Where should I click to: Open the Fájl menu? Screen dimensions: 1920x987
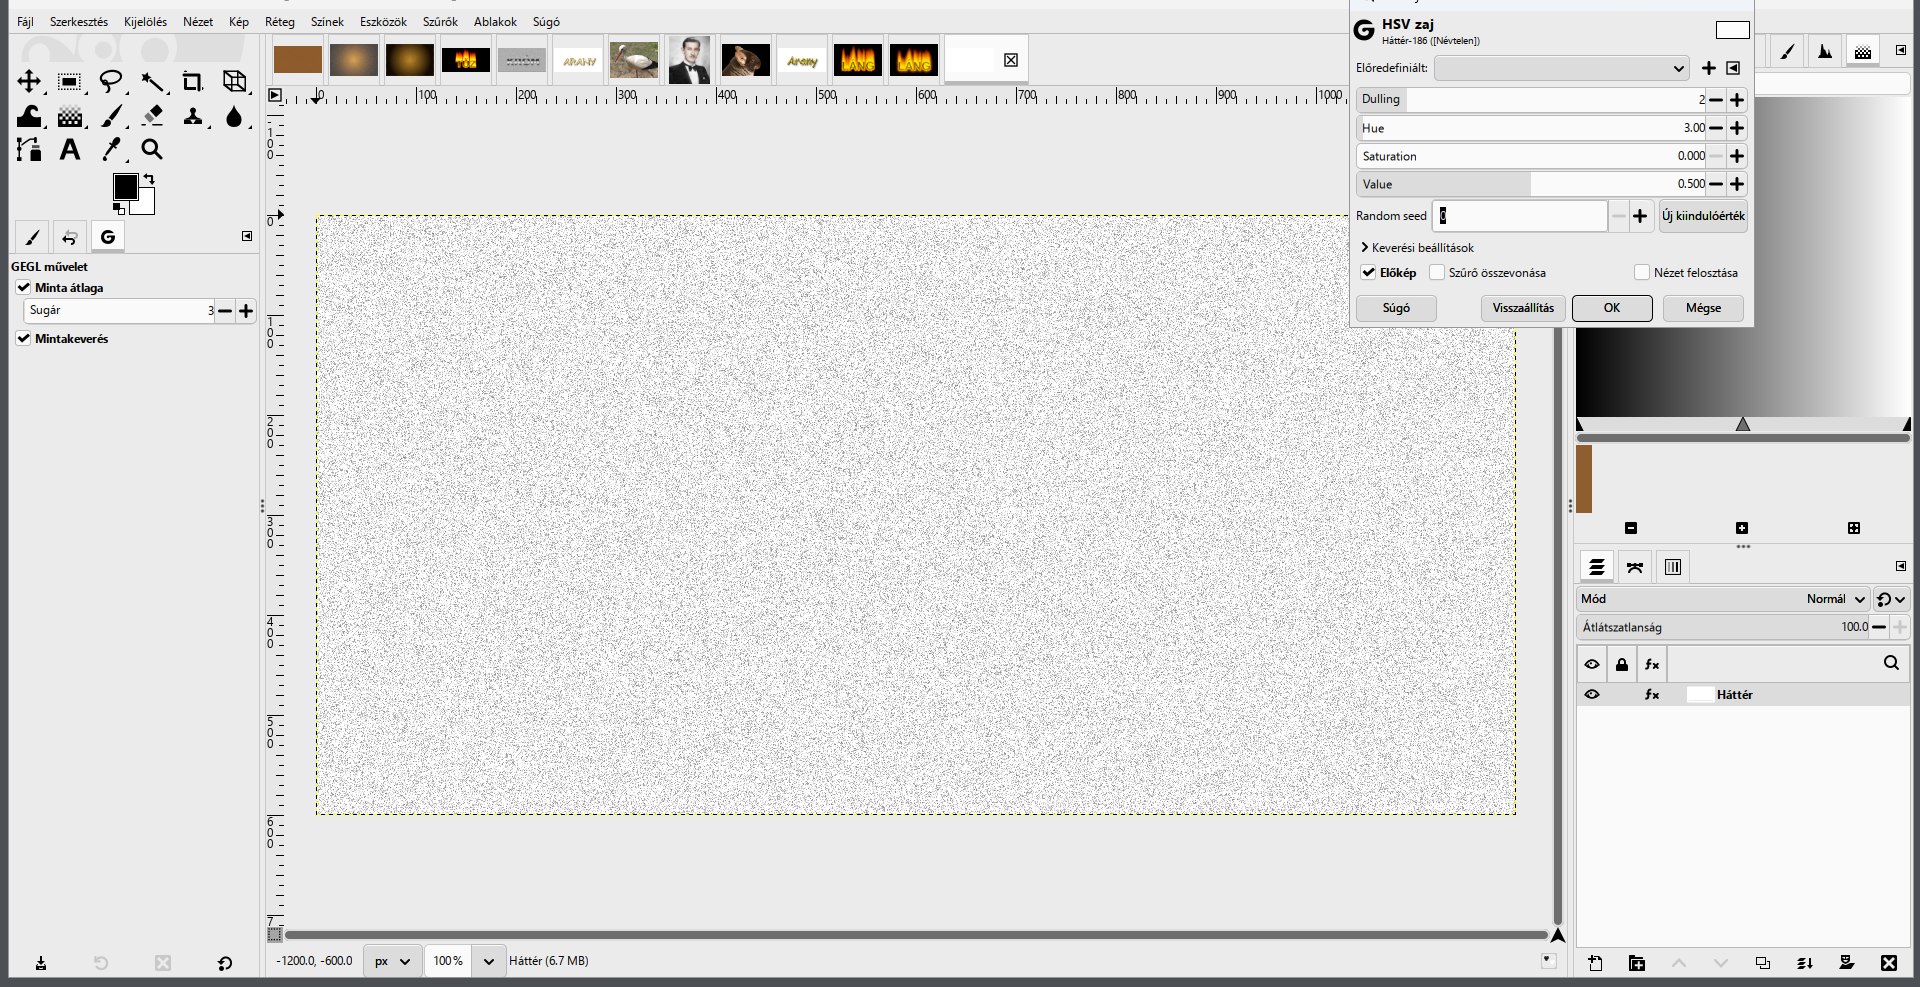point(25,21)
